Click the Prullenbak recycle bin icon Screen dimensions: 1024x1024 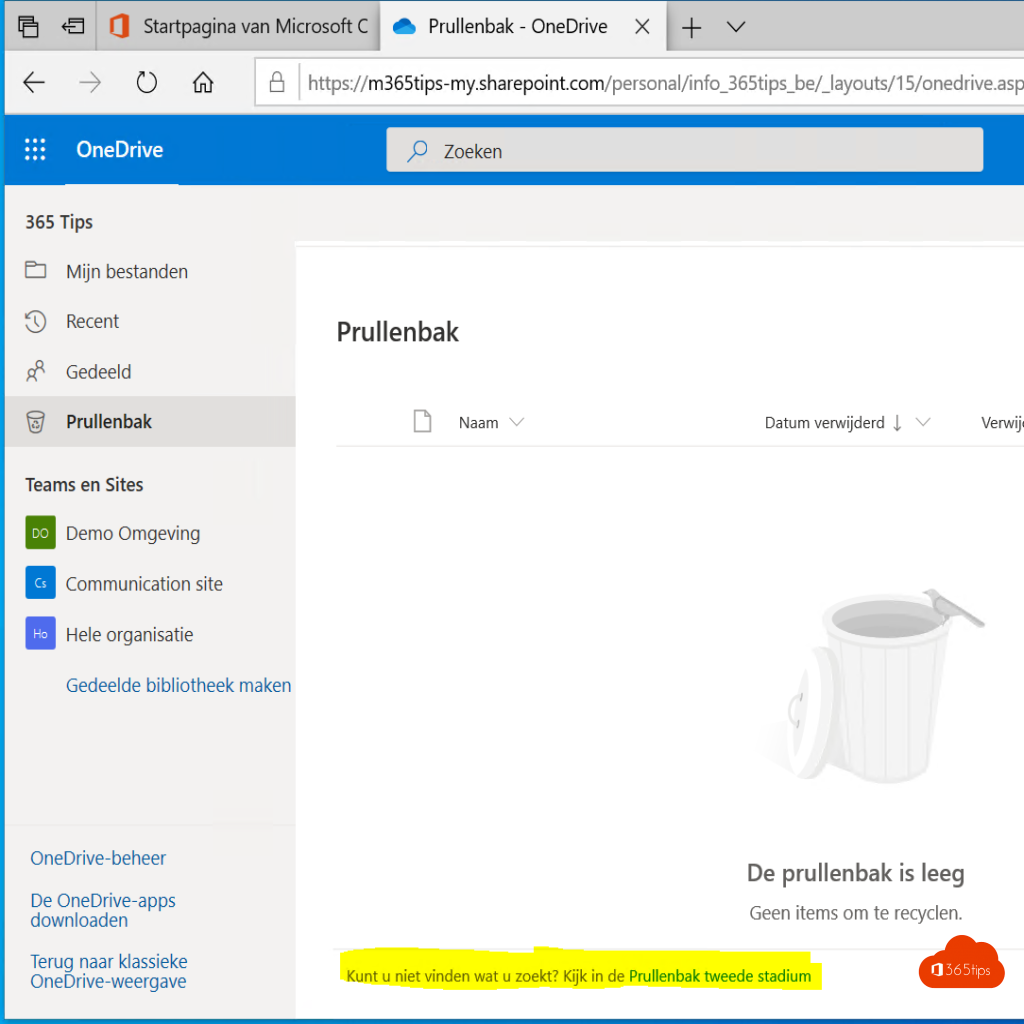(x=35, y=422)
